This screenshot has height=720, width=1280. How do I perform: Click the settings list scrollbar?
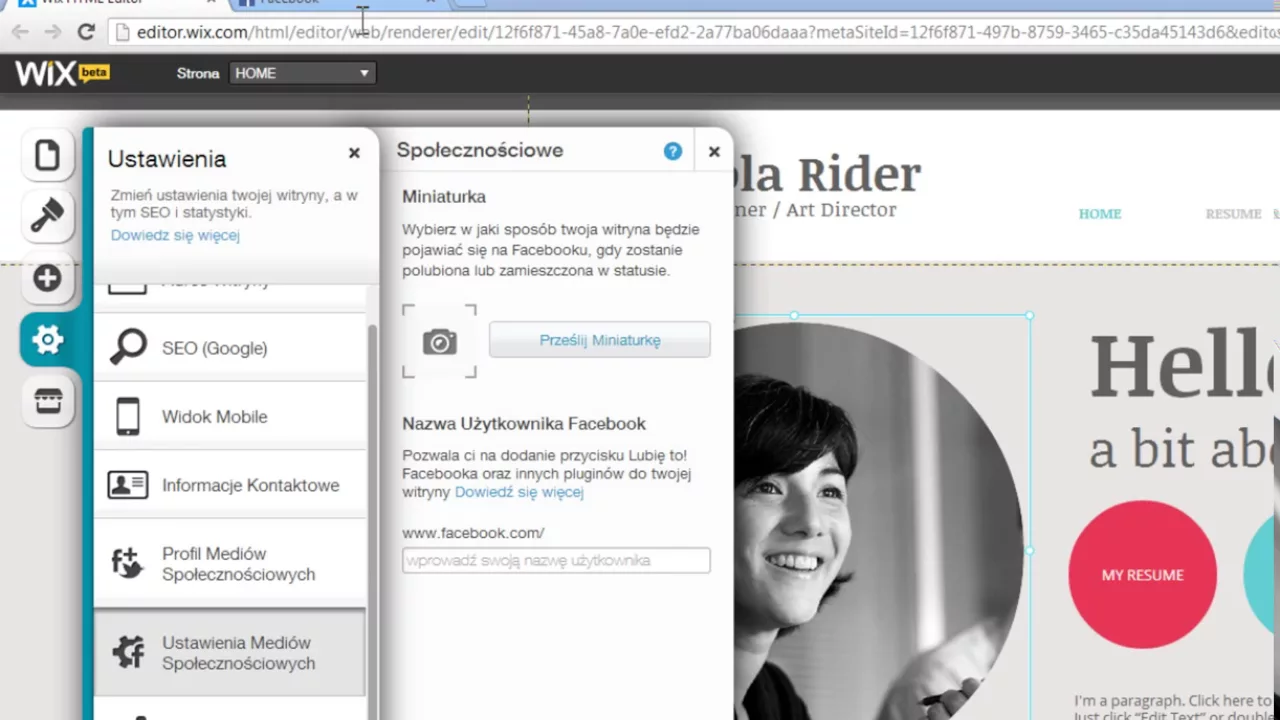pos(374,520)
